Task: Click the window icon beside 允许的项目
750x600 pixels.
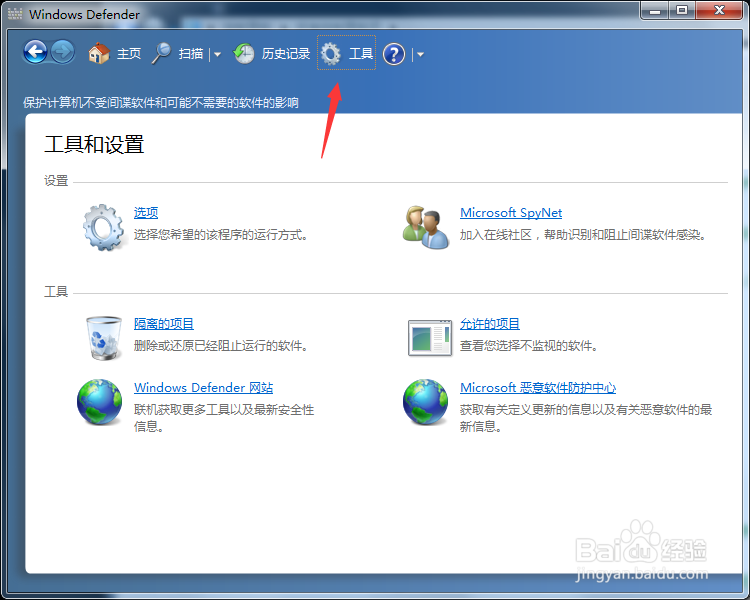Action: (430, 338)
